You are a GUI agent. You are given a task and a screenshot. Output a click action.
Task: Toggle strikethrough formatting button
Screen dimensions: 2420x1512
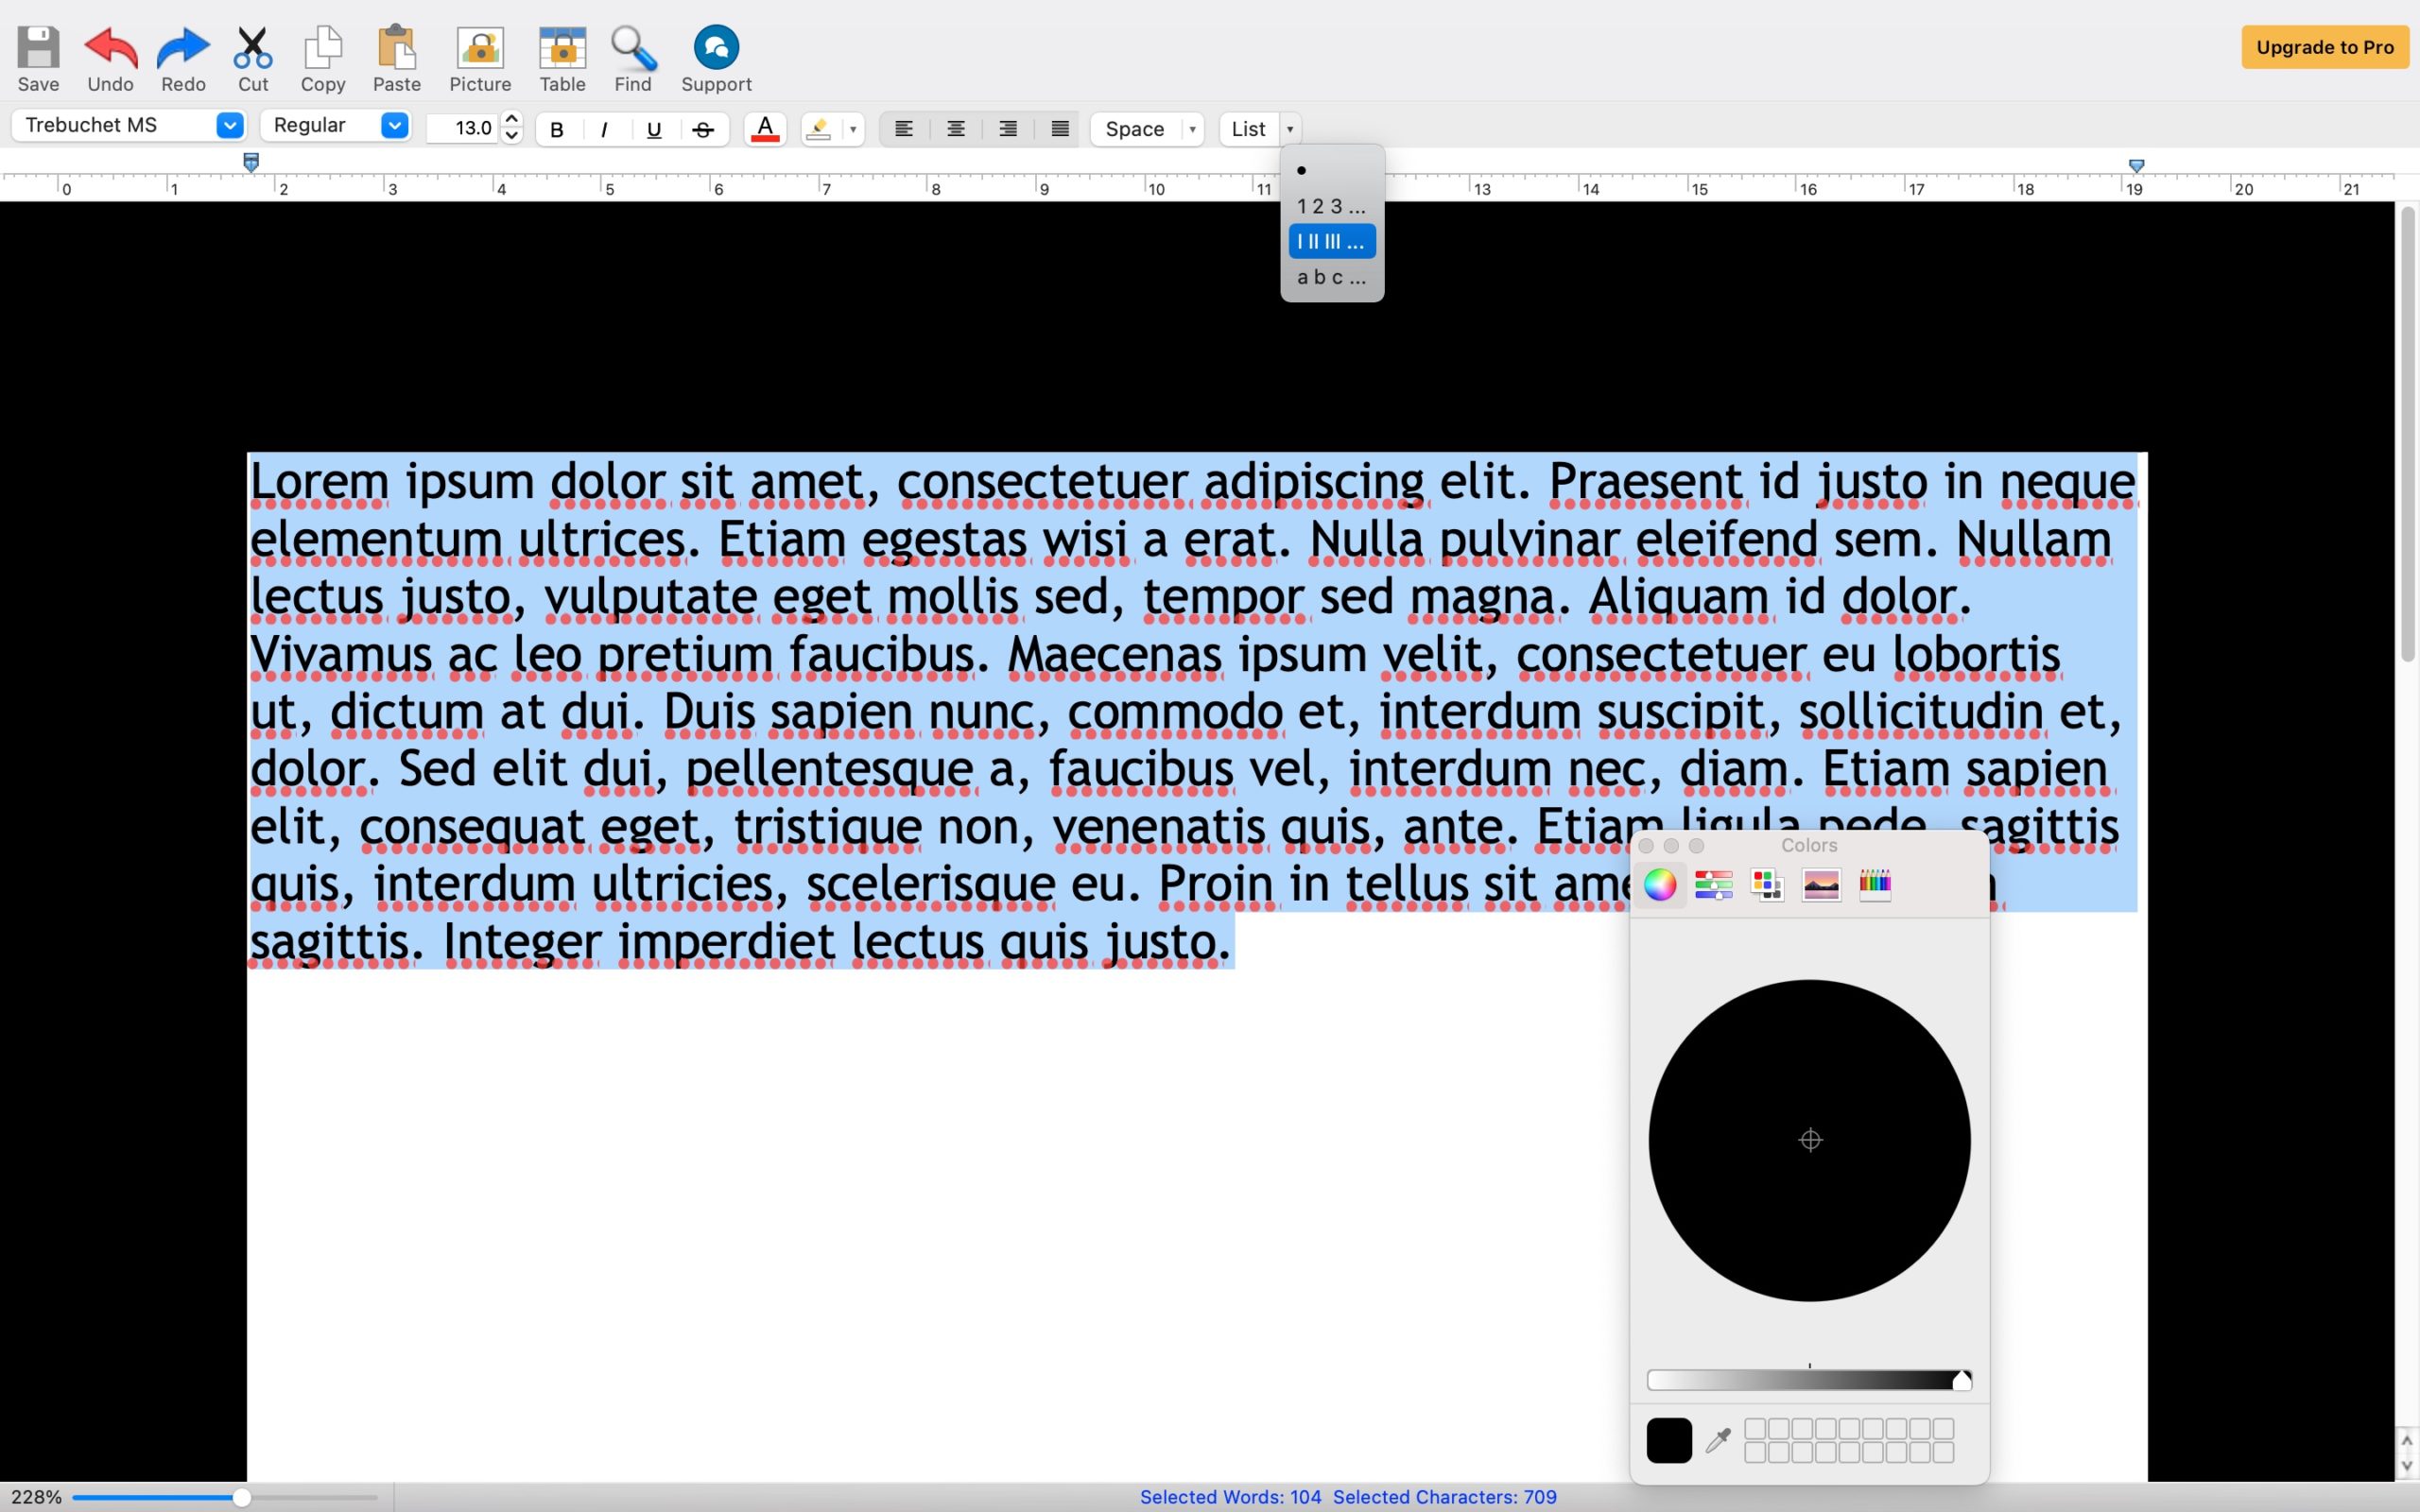coord(703,129)
